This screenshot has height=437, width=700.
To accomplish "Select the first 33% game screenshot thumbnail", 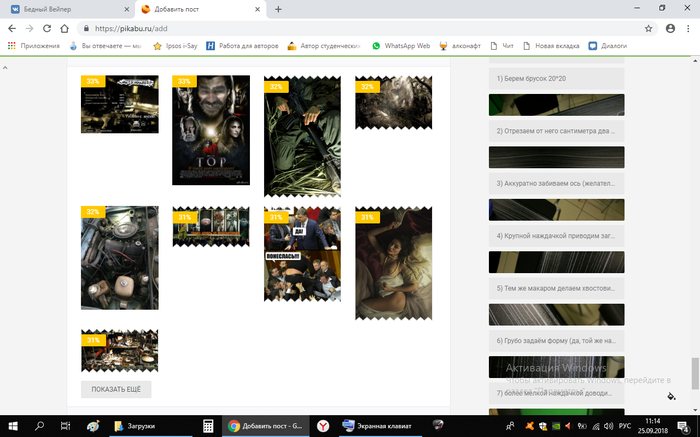I will click(x=120, y=104).
